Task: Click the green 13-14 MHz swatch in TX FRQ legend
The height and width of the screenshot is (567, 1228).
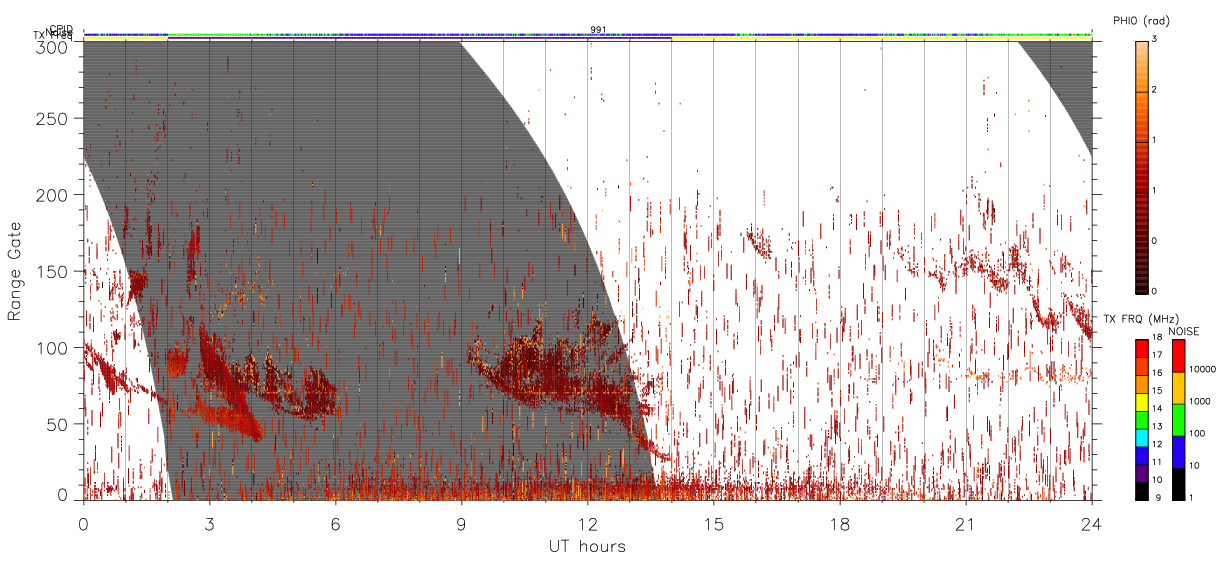Action: pyautogui.click(x=1142, y=420)
